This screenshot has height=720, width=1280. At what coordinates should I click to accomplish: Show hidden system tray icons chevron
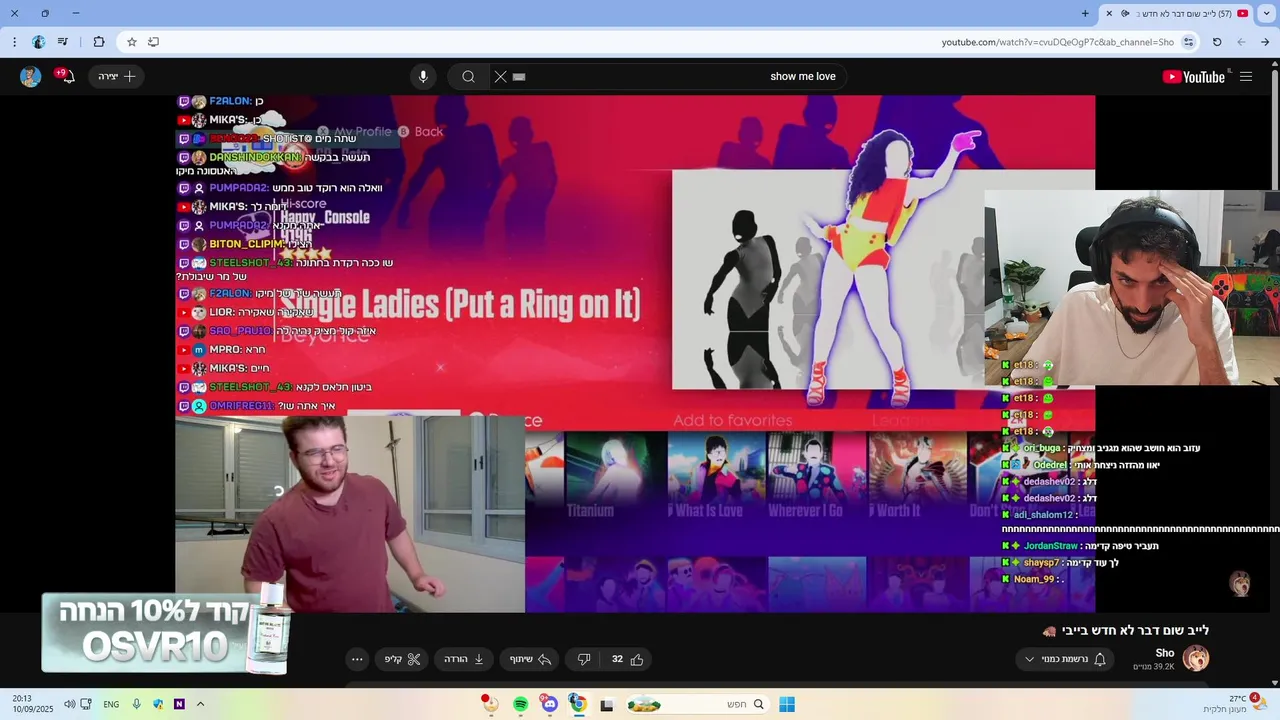click(200, 704)
